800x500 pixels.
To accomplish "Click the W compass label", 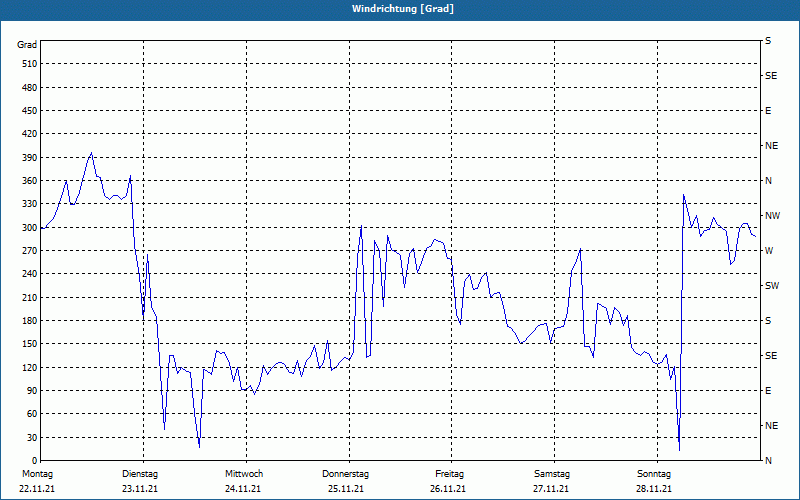I will click(769, 251).
